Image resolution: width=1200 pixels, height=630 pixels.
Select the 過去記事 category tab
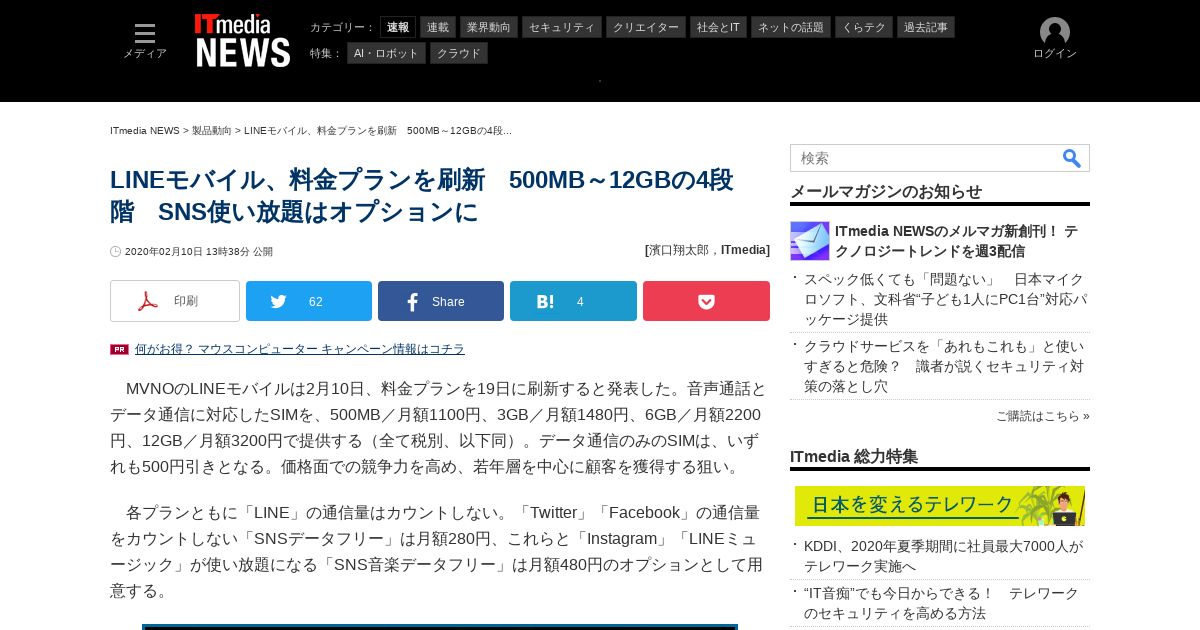coord(926,27)
